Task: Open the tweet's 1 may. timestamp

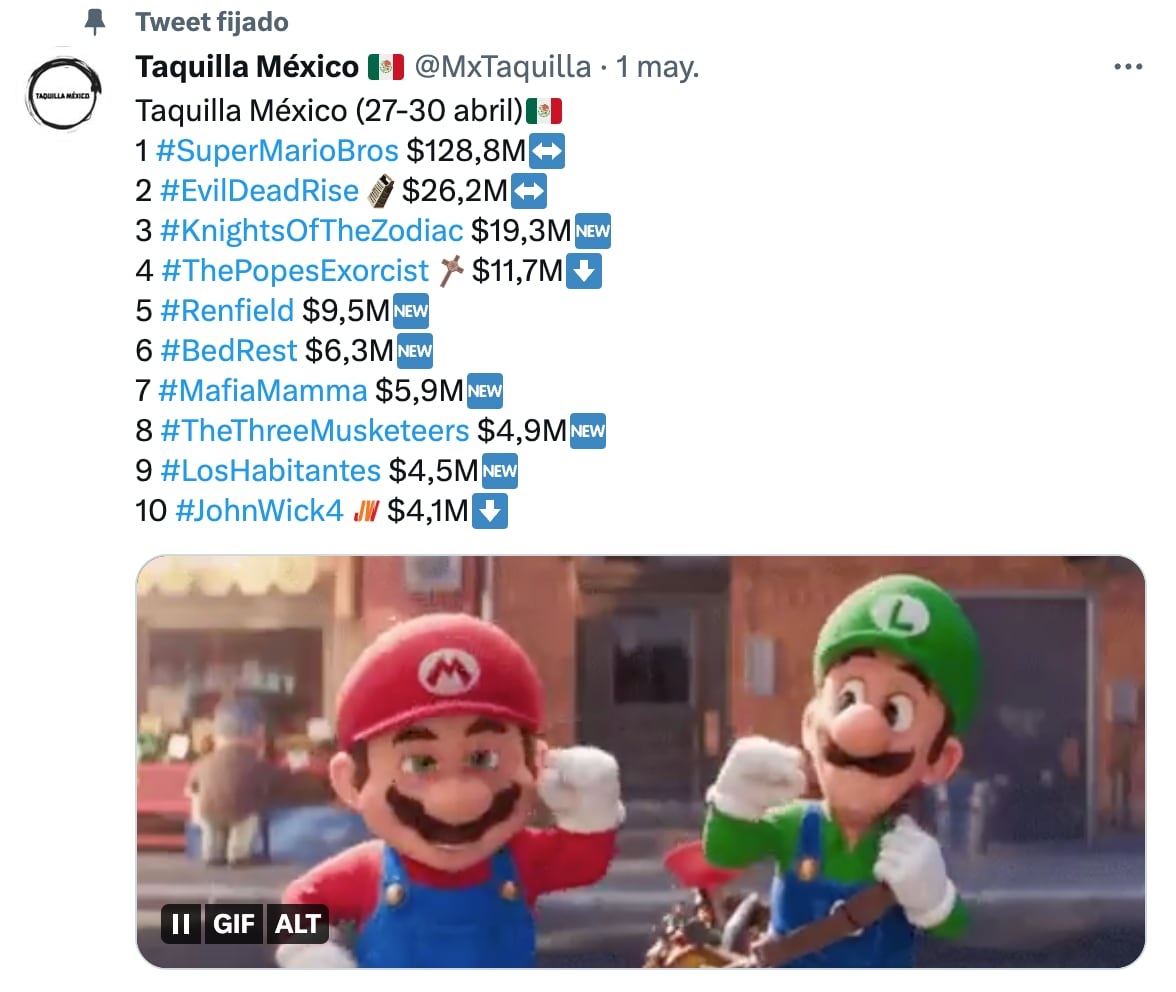Action: point(657,67)
